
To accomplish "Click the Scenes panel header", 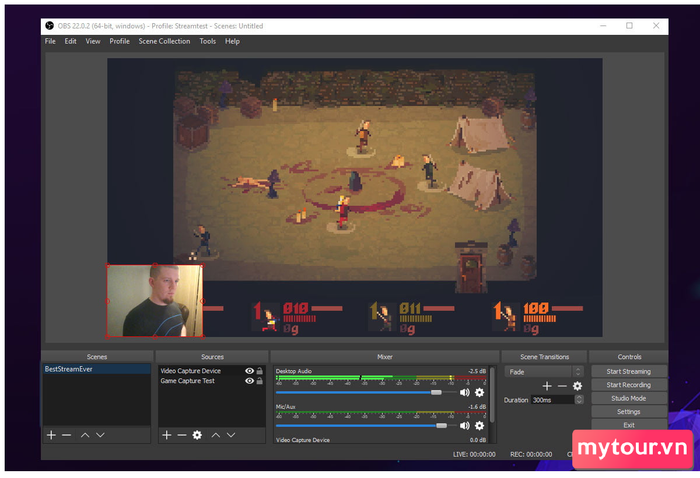I will (97, 357).
